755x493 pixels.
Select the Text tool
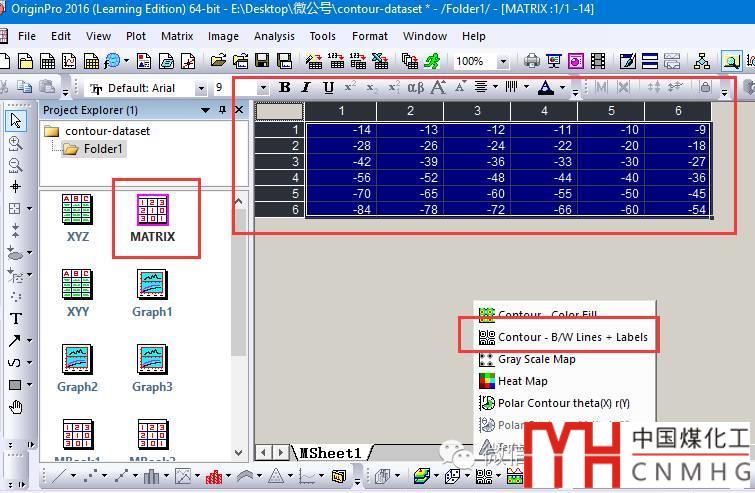coord(16,319)
